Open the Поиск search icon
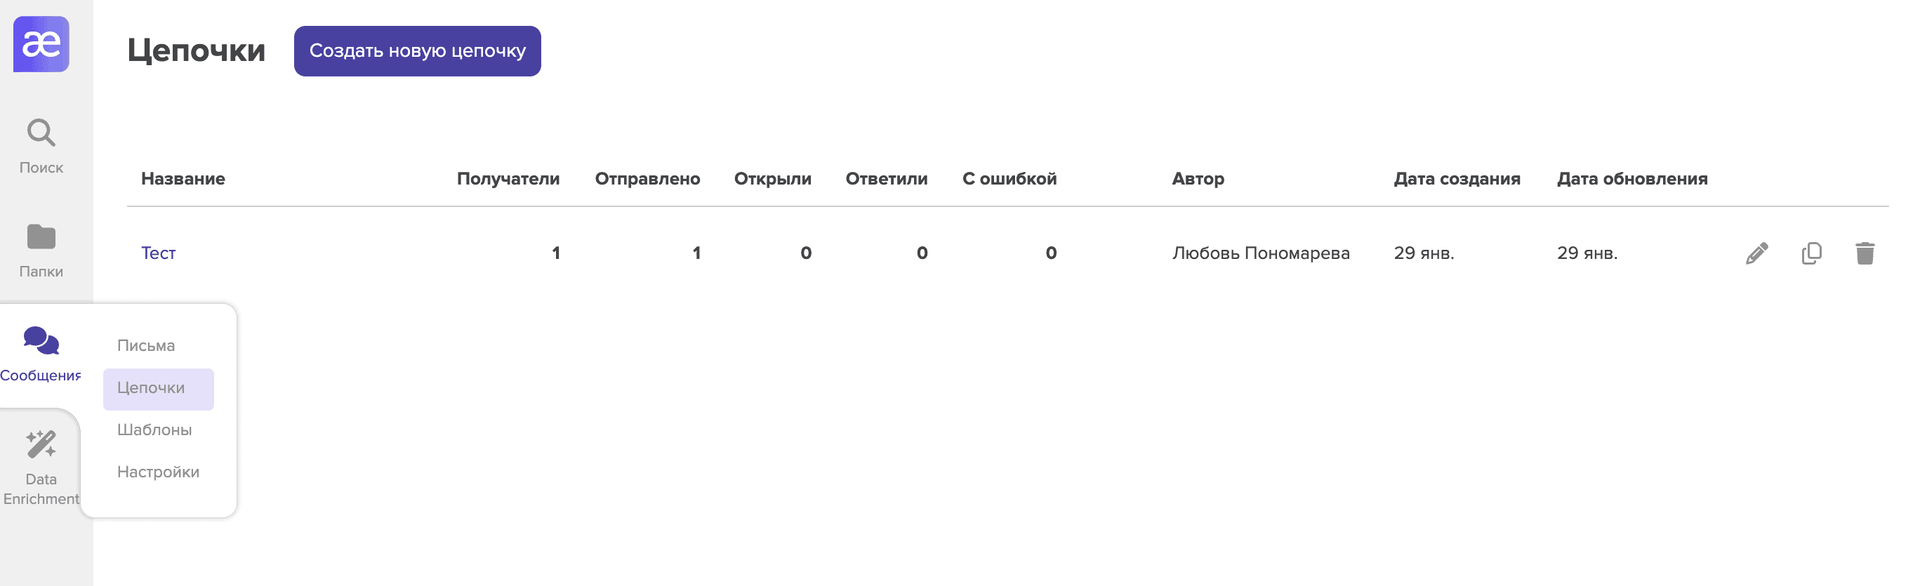This screenshot has width=1920, height=586. (41, 132)
